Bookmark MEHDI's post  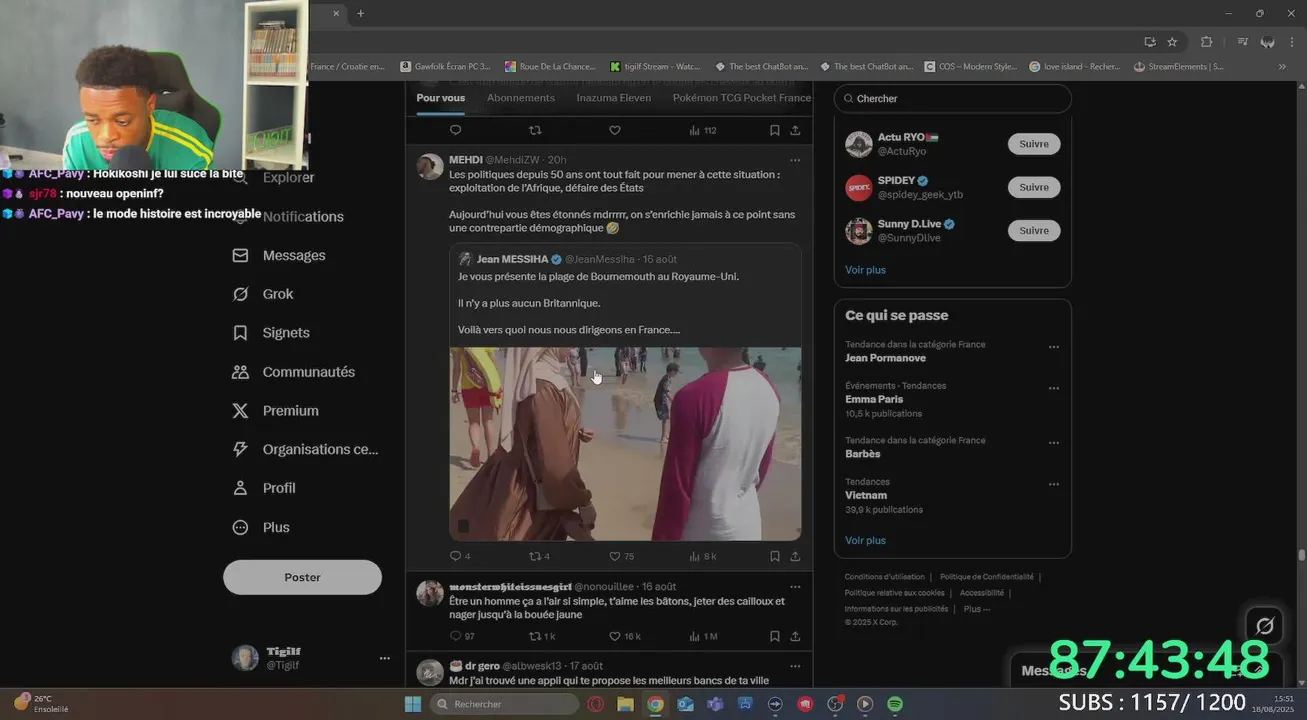pos(775,556)
